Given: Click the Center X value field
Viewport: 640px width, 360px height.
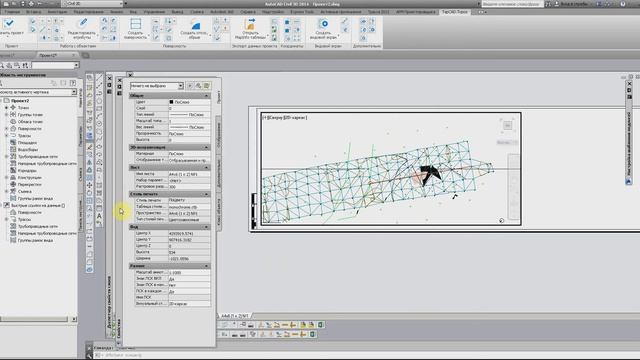Looking at the screenshot, I should coord(189,233).
